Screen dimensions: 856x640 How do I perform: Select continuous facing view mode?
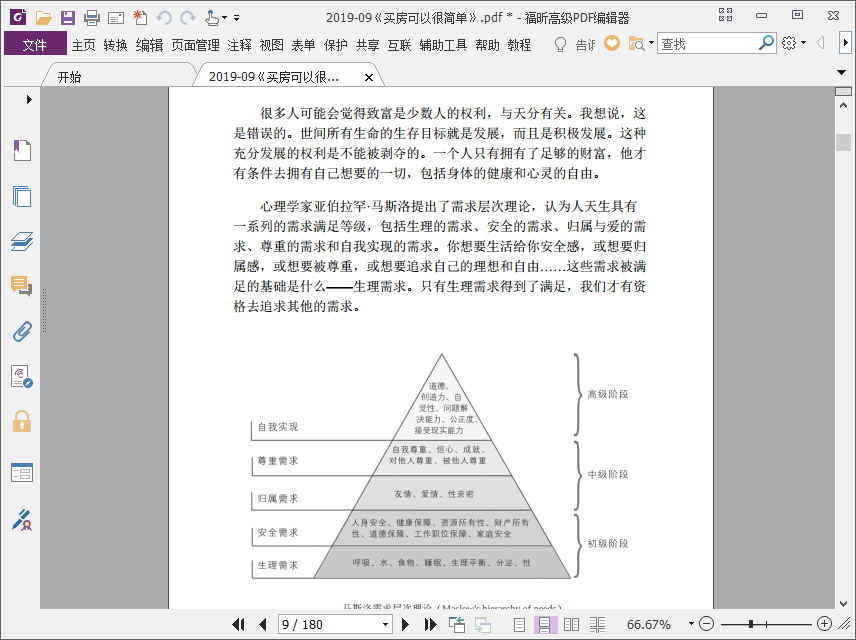click(x=597, y=624)
